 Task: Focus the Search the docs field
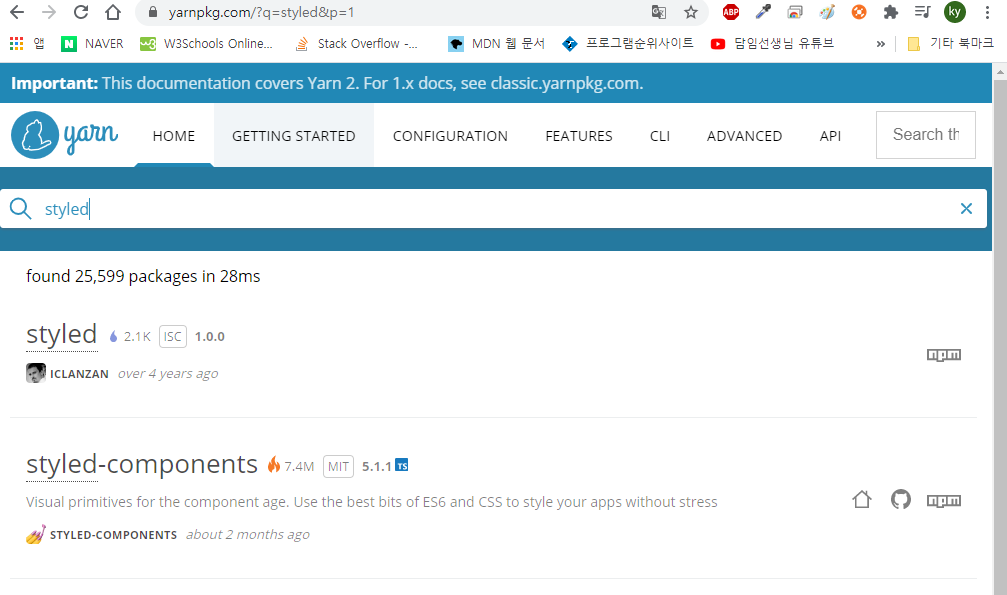tap(925, 135)
